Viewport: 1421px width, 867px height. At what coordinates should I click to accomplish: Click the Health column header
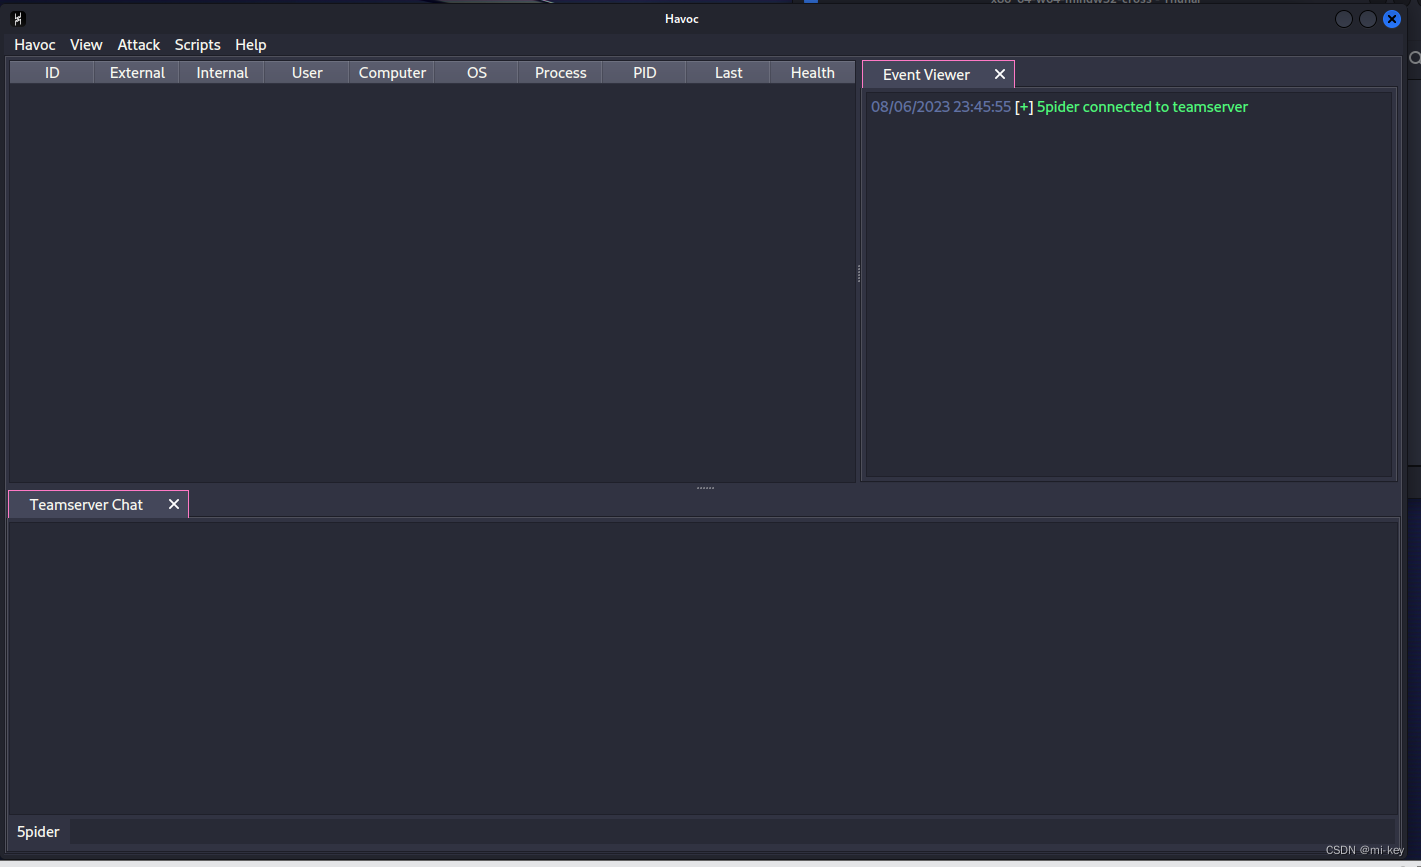[x=813, y=73]
